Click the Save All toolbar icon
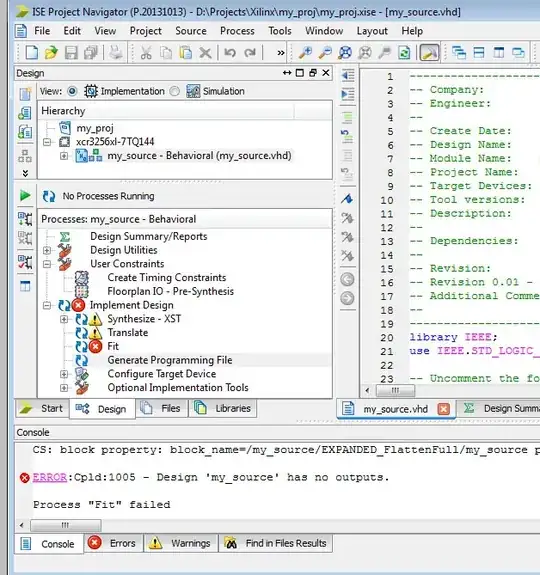 pyautogui.click(x=91, y=53)
